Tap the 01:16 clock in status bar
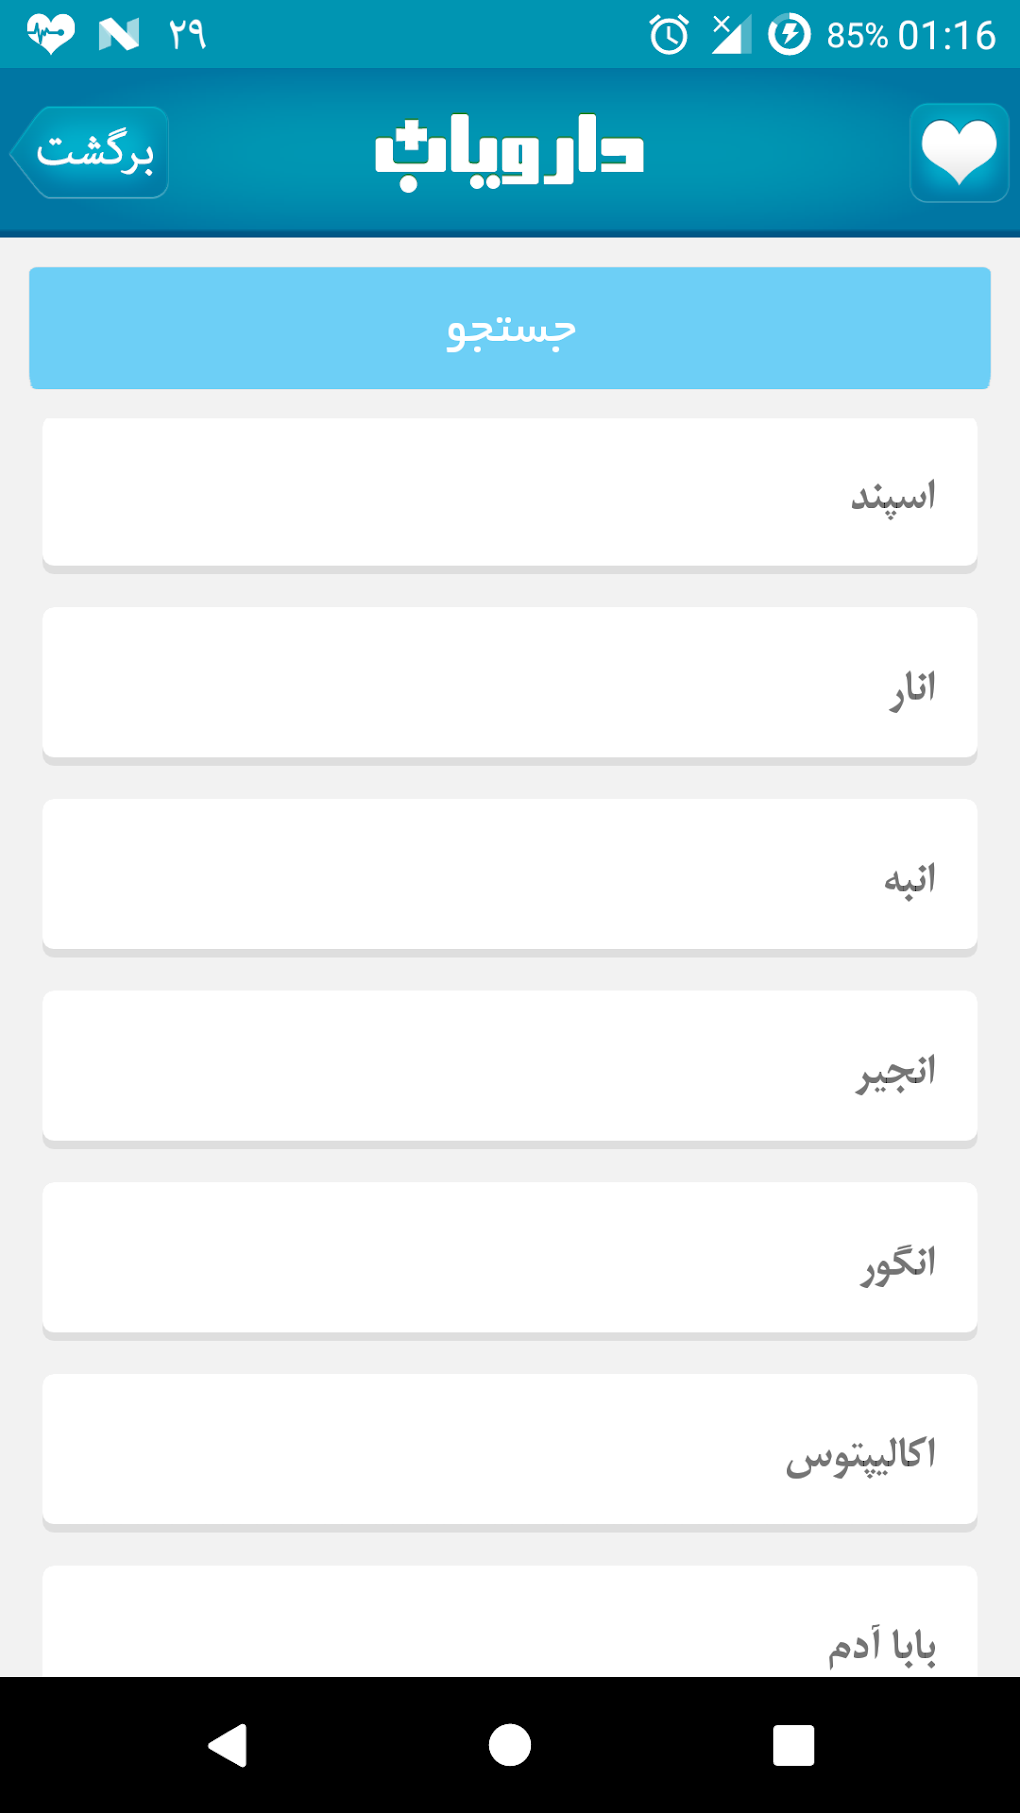This screenshot has width=1020, height=1813. (x=946, y=35)
